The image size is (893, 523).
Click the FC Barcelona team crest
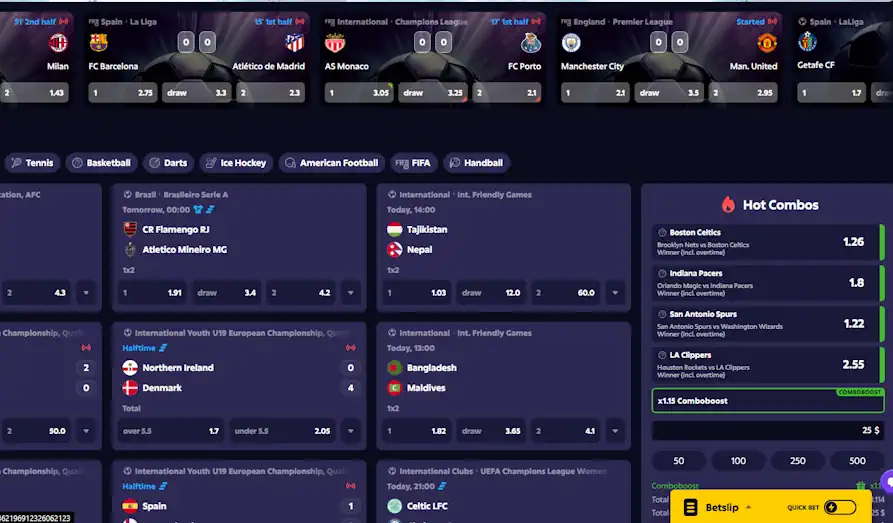click(x=99, y=43)
